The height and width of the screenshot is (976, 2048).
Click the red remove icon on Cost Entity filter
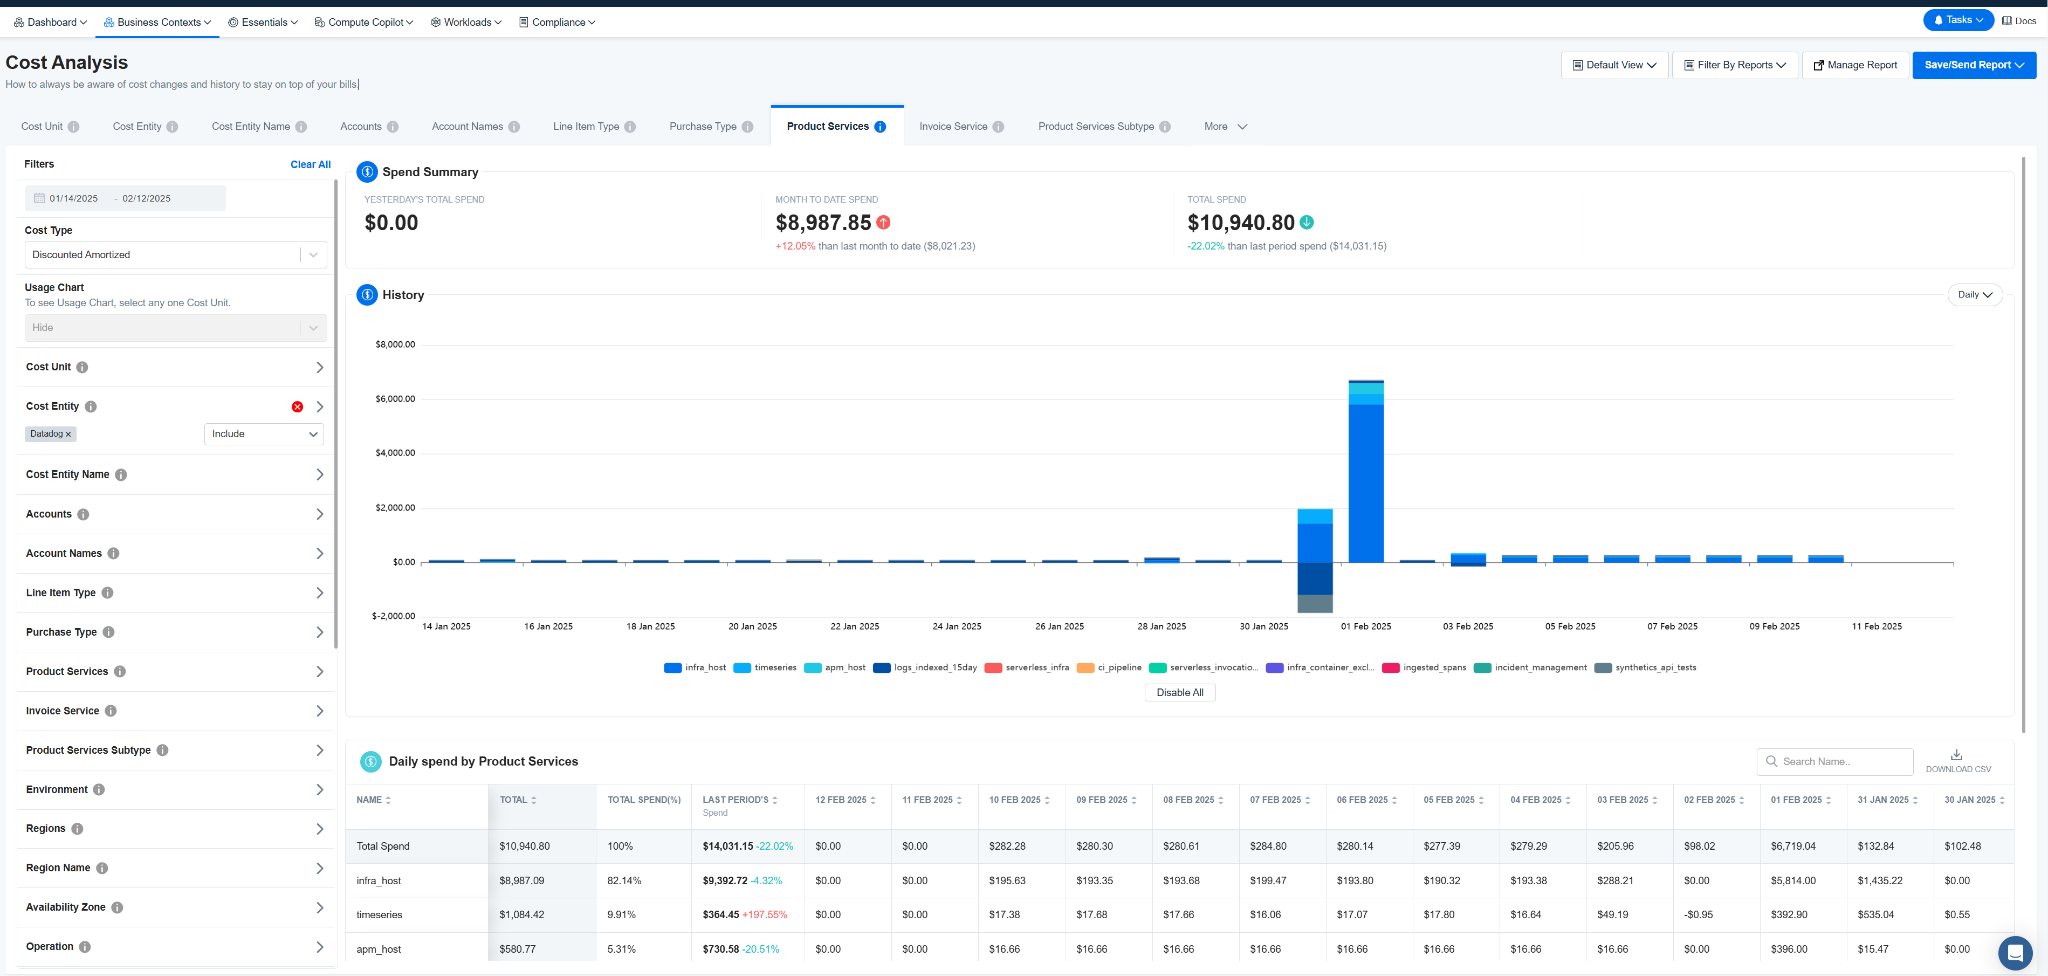297,407
